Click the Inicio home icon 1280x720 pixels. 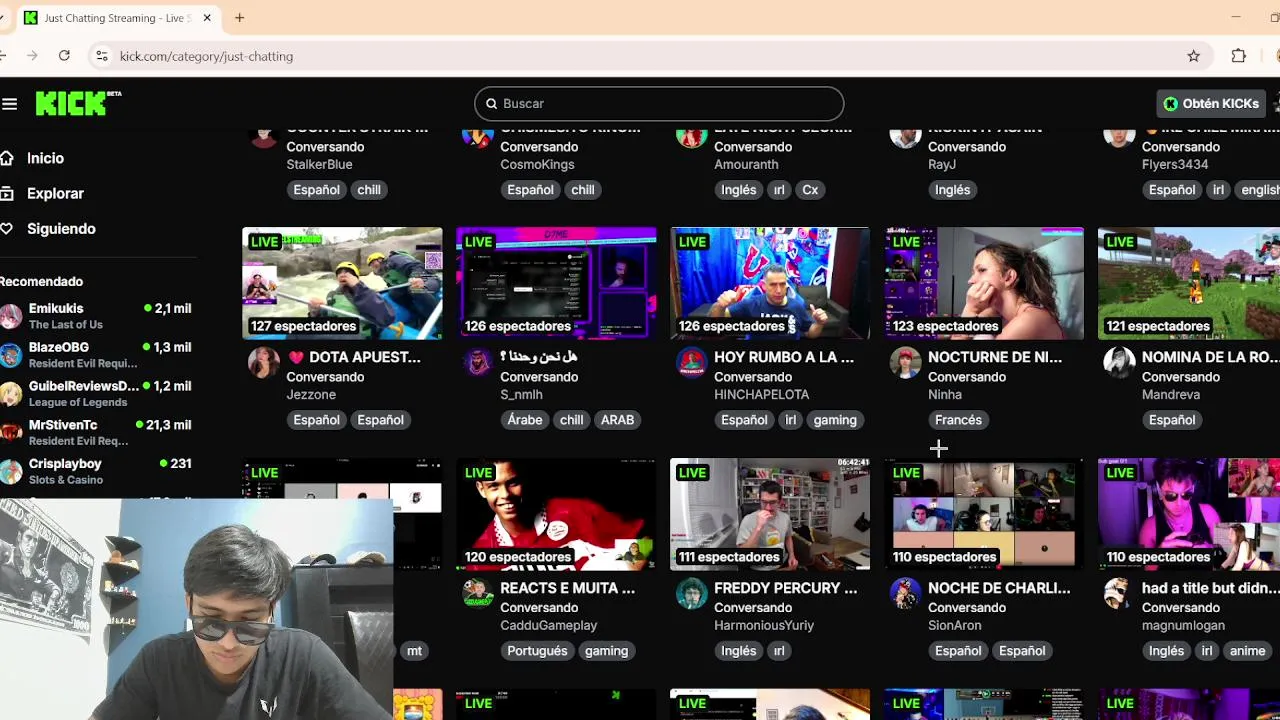click(7, 158)
